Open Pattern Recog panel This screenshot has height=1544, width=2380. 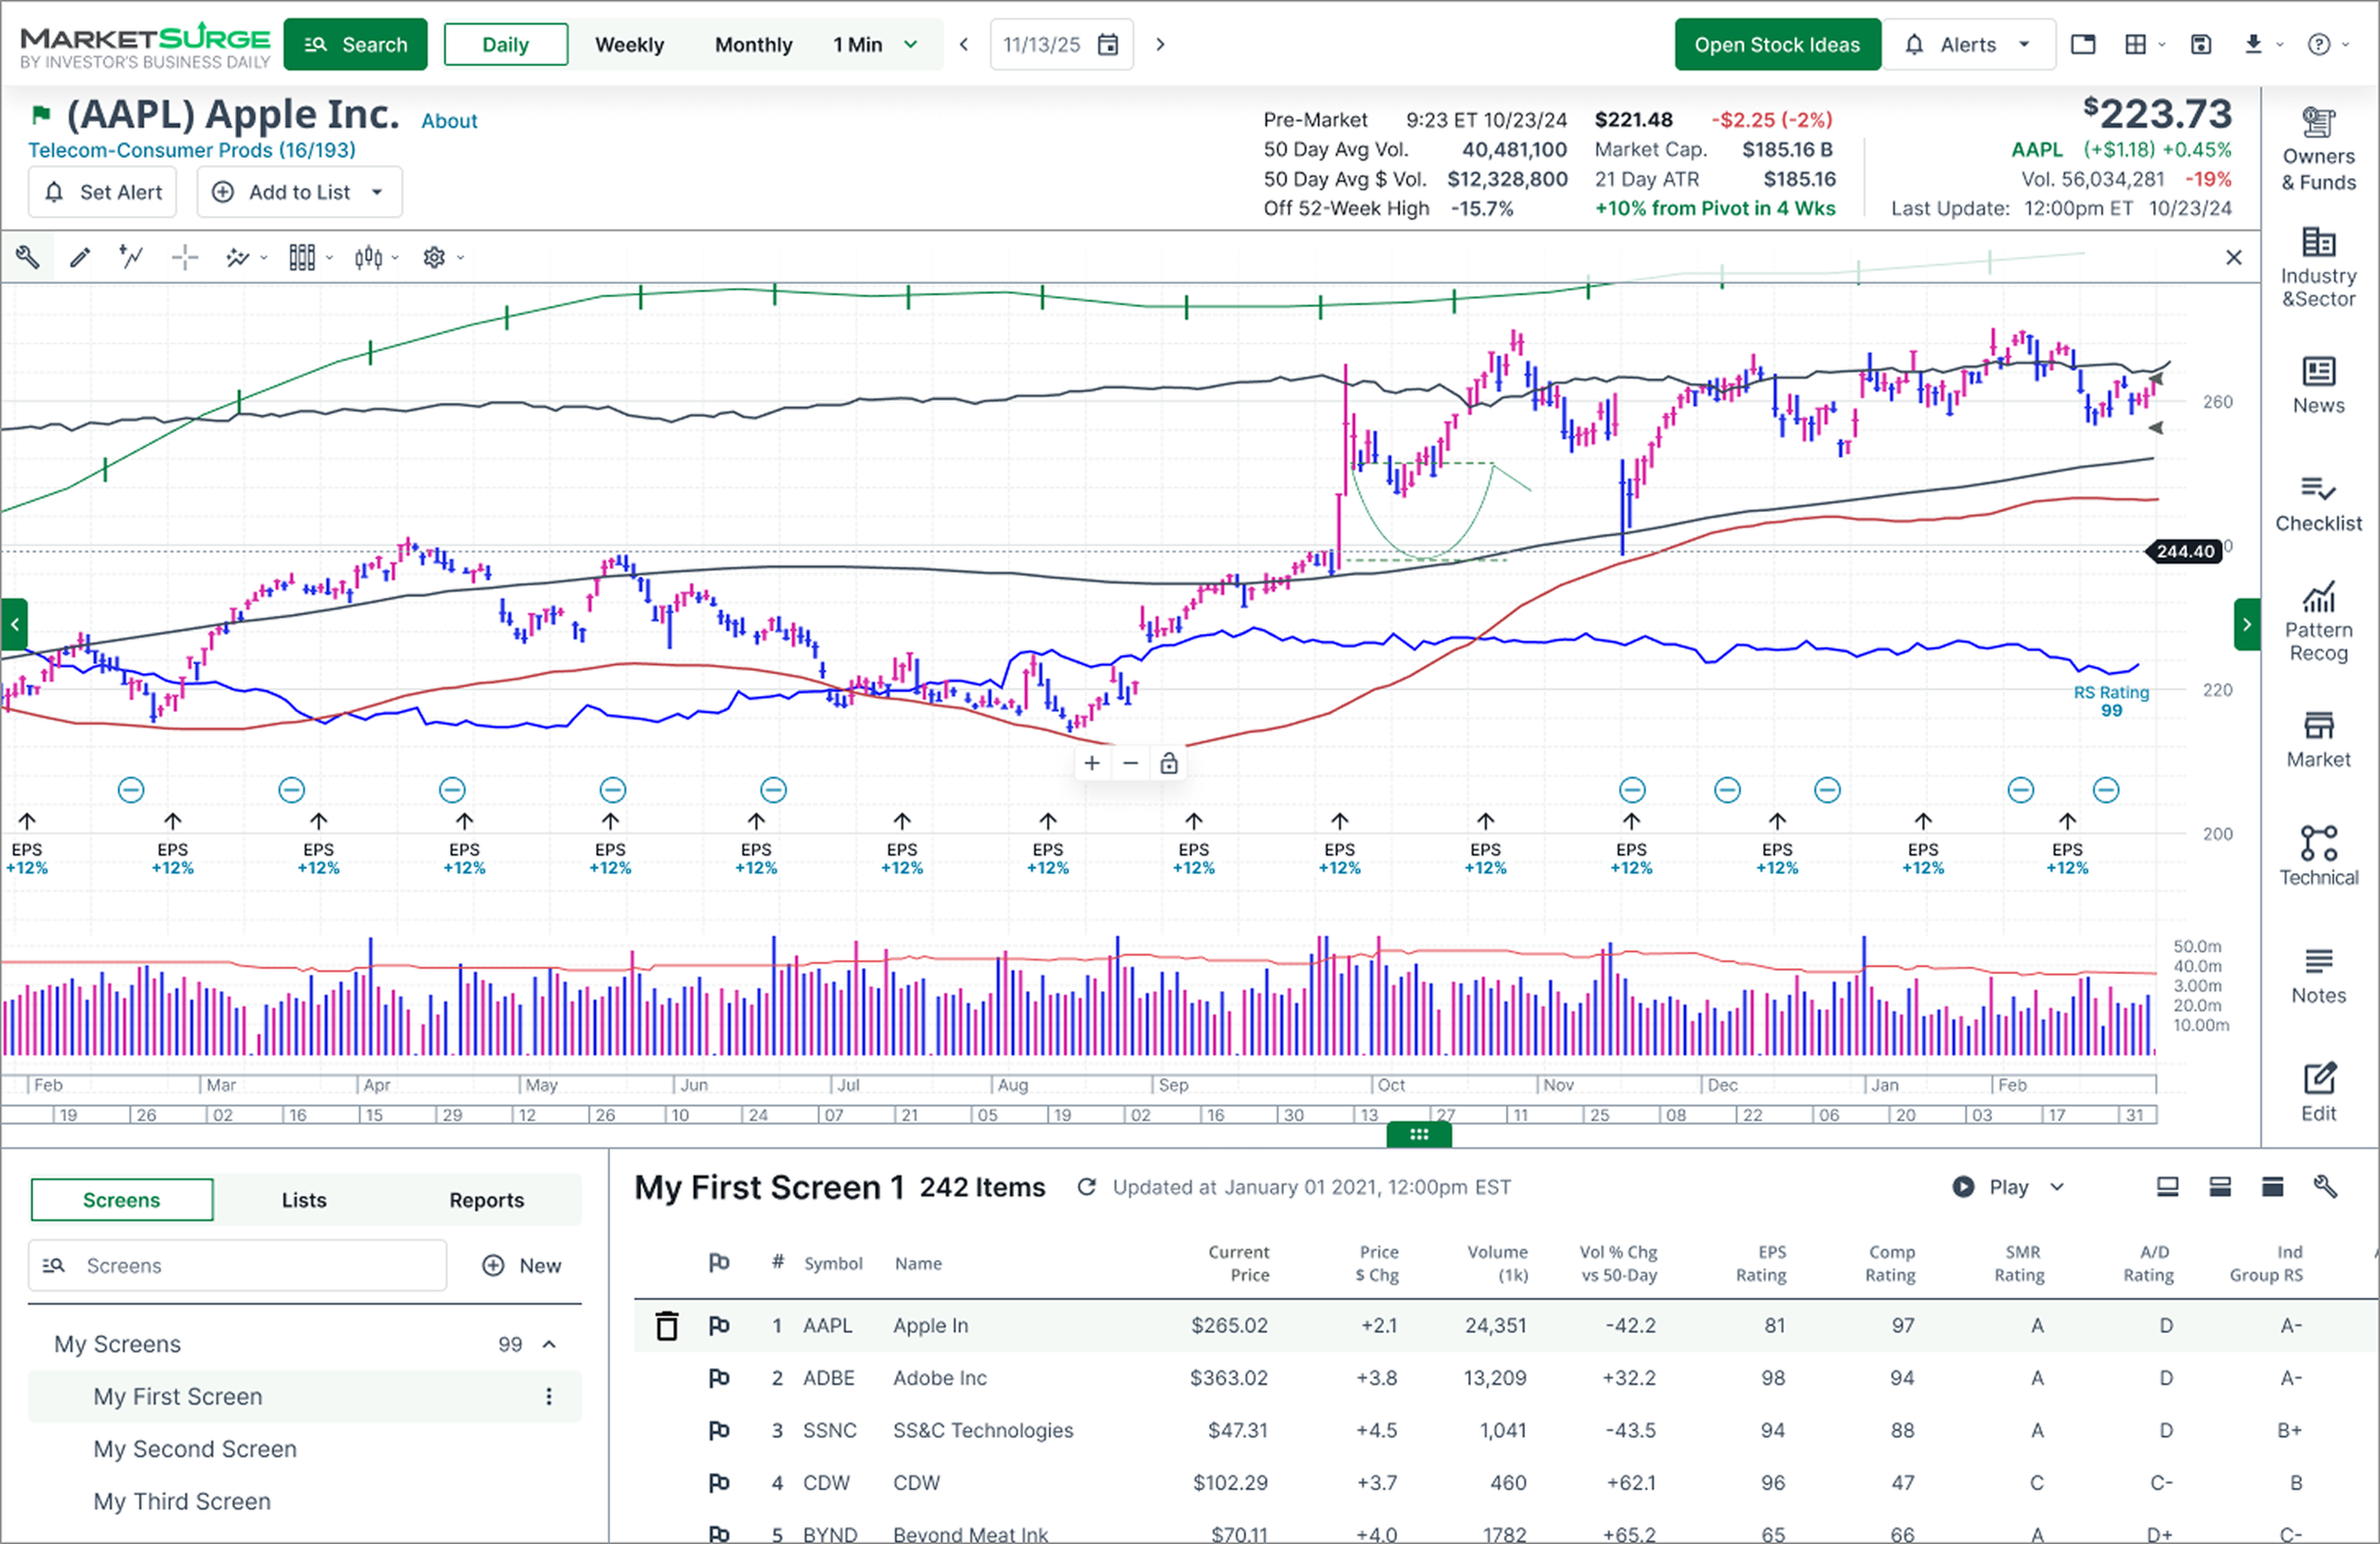(x=2318, y=621)
